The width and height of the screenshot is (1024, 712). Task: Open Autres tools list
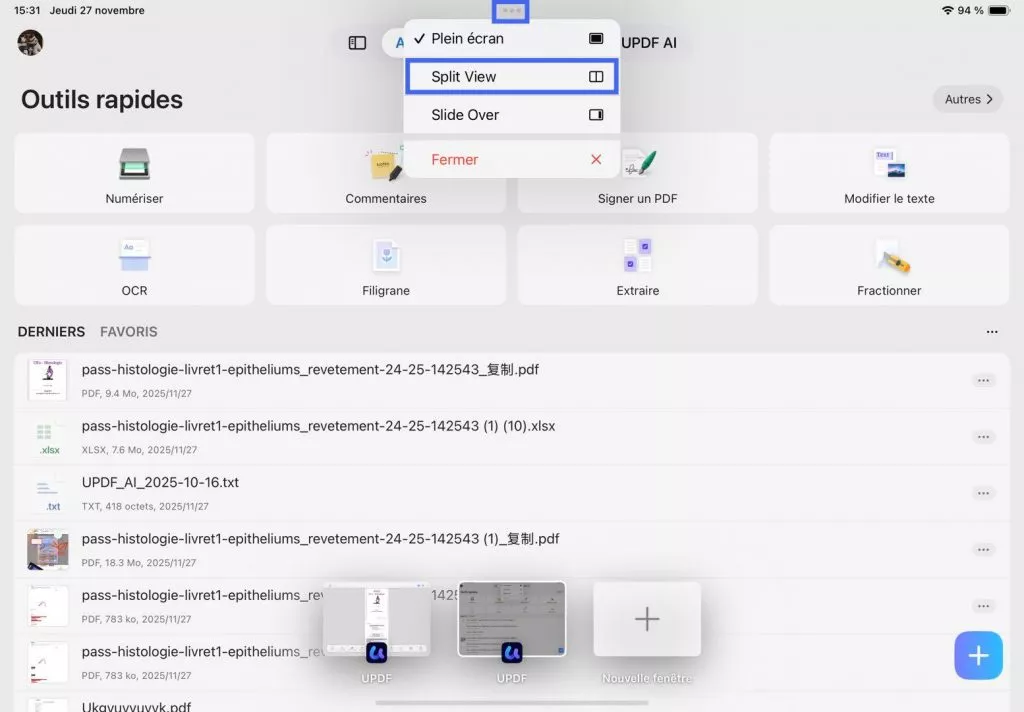pyautogui.click(x=968, y=99)
